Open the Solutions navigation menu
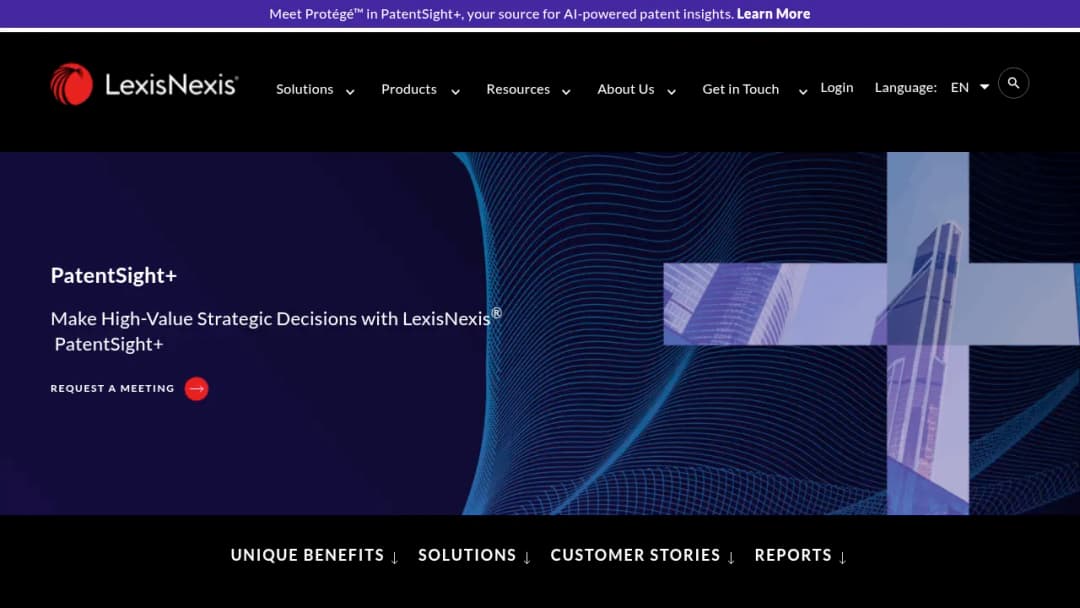Image resolution: width=1080 pixels, height=608 pixels. coord(304,89)
